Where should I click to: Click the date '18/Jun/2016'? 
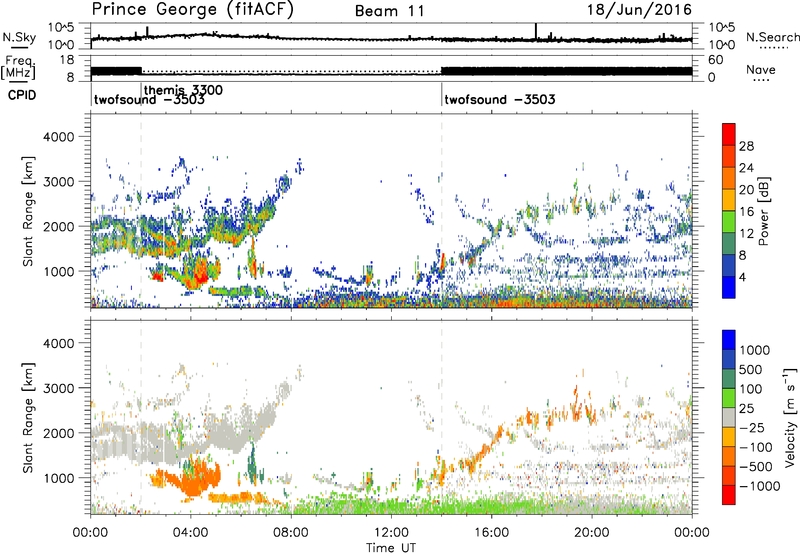639,10
